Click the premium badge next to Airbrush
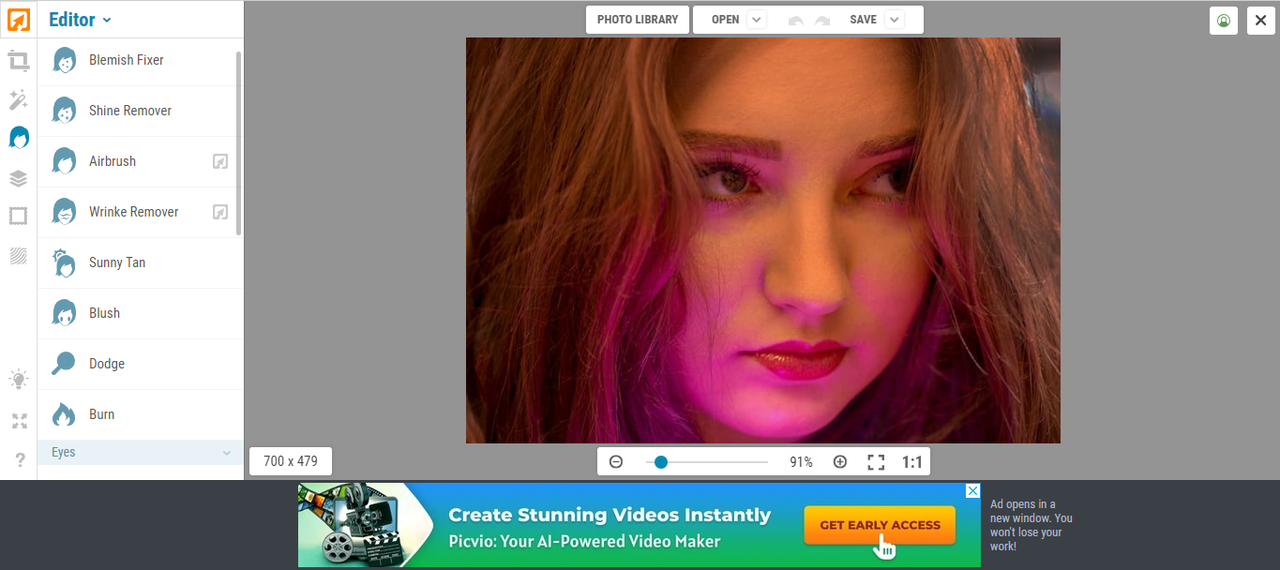1280x570 pixels. click(x=221, y=161)
